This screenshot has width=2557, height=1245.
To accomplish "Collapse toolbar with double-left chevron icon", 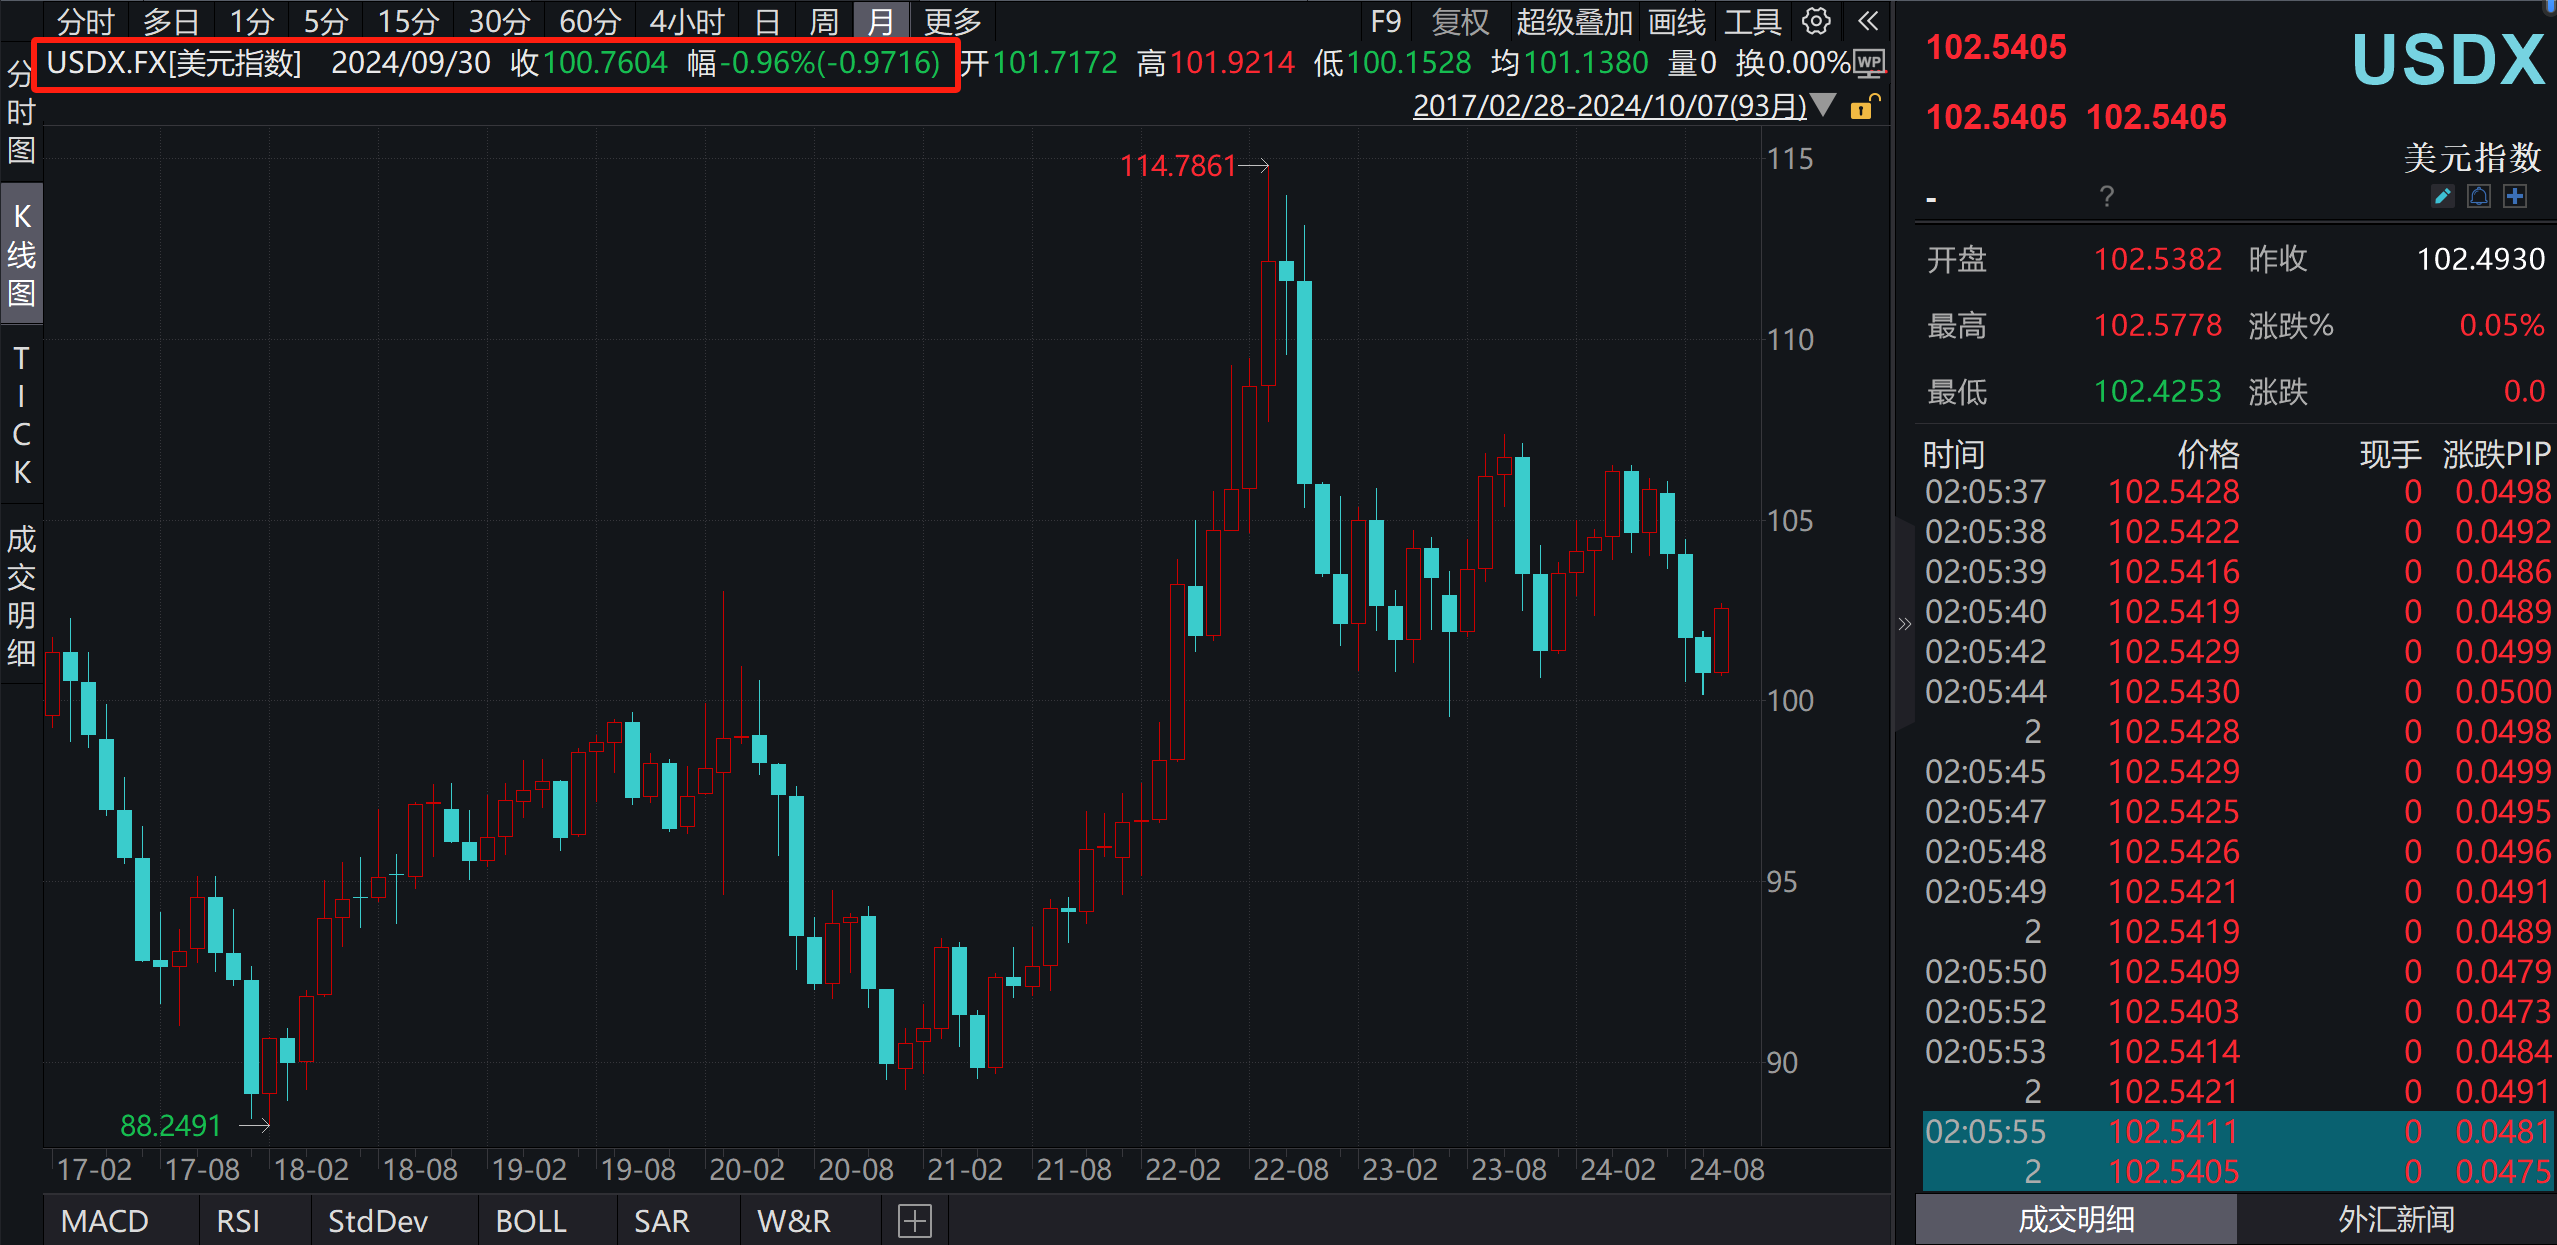I will pyautogui.click(x=1867, y=20).
